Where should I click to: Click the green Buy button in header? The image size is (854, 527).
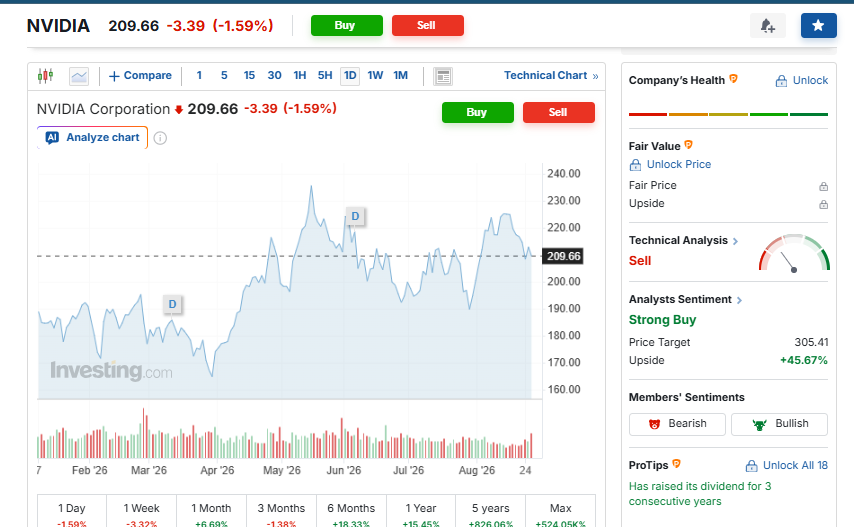(346, 26)
